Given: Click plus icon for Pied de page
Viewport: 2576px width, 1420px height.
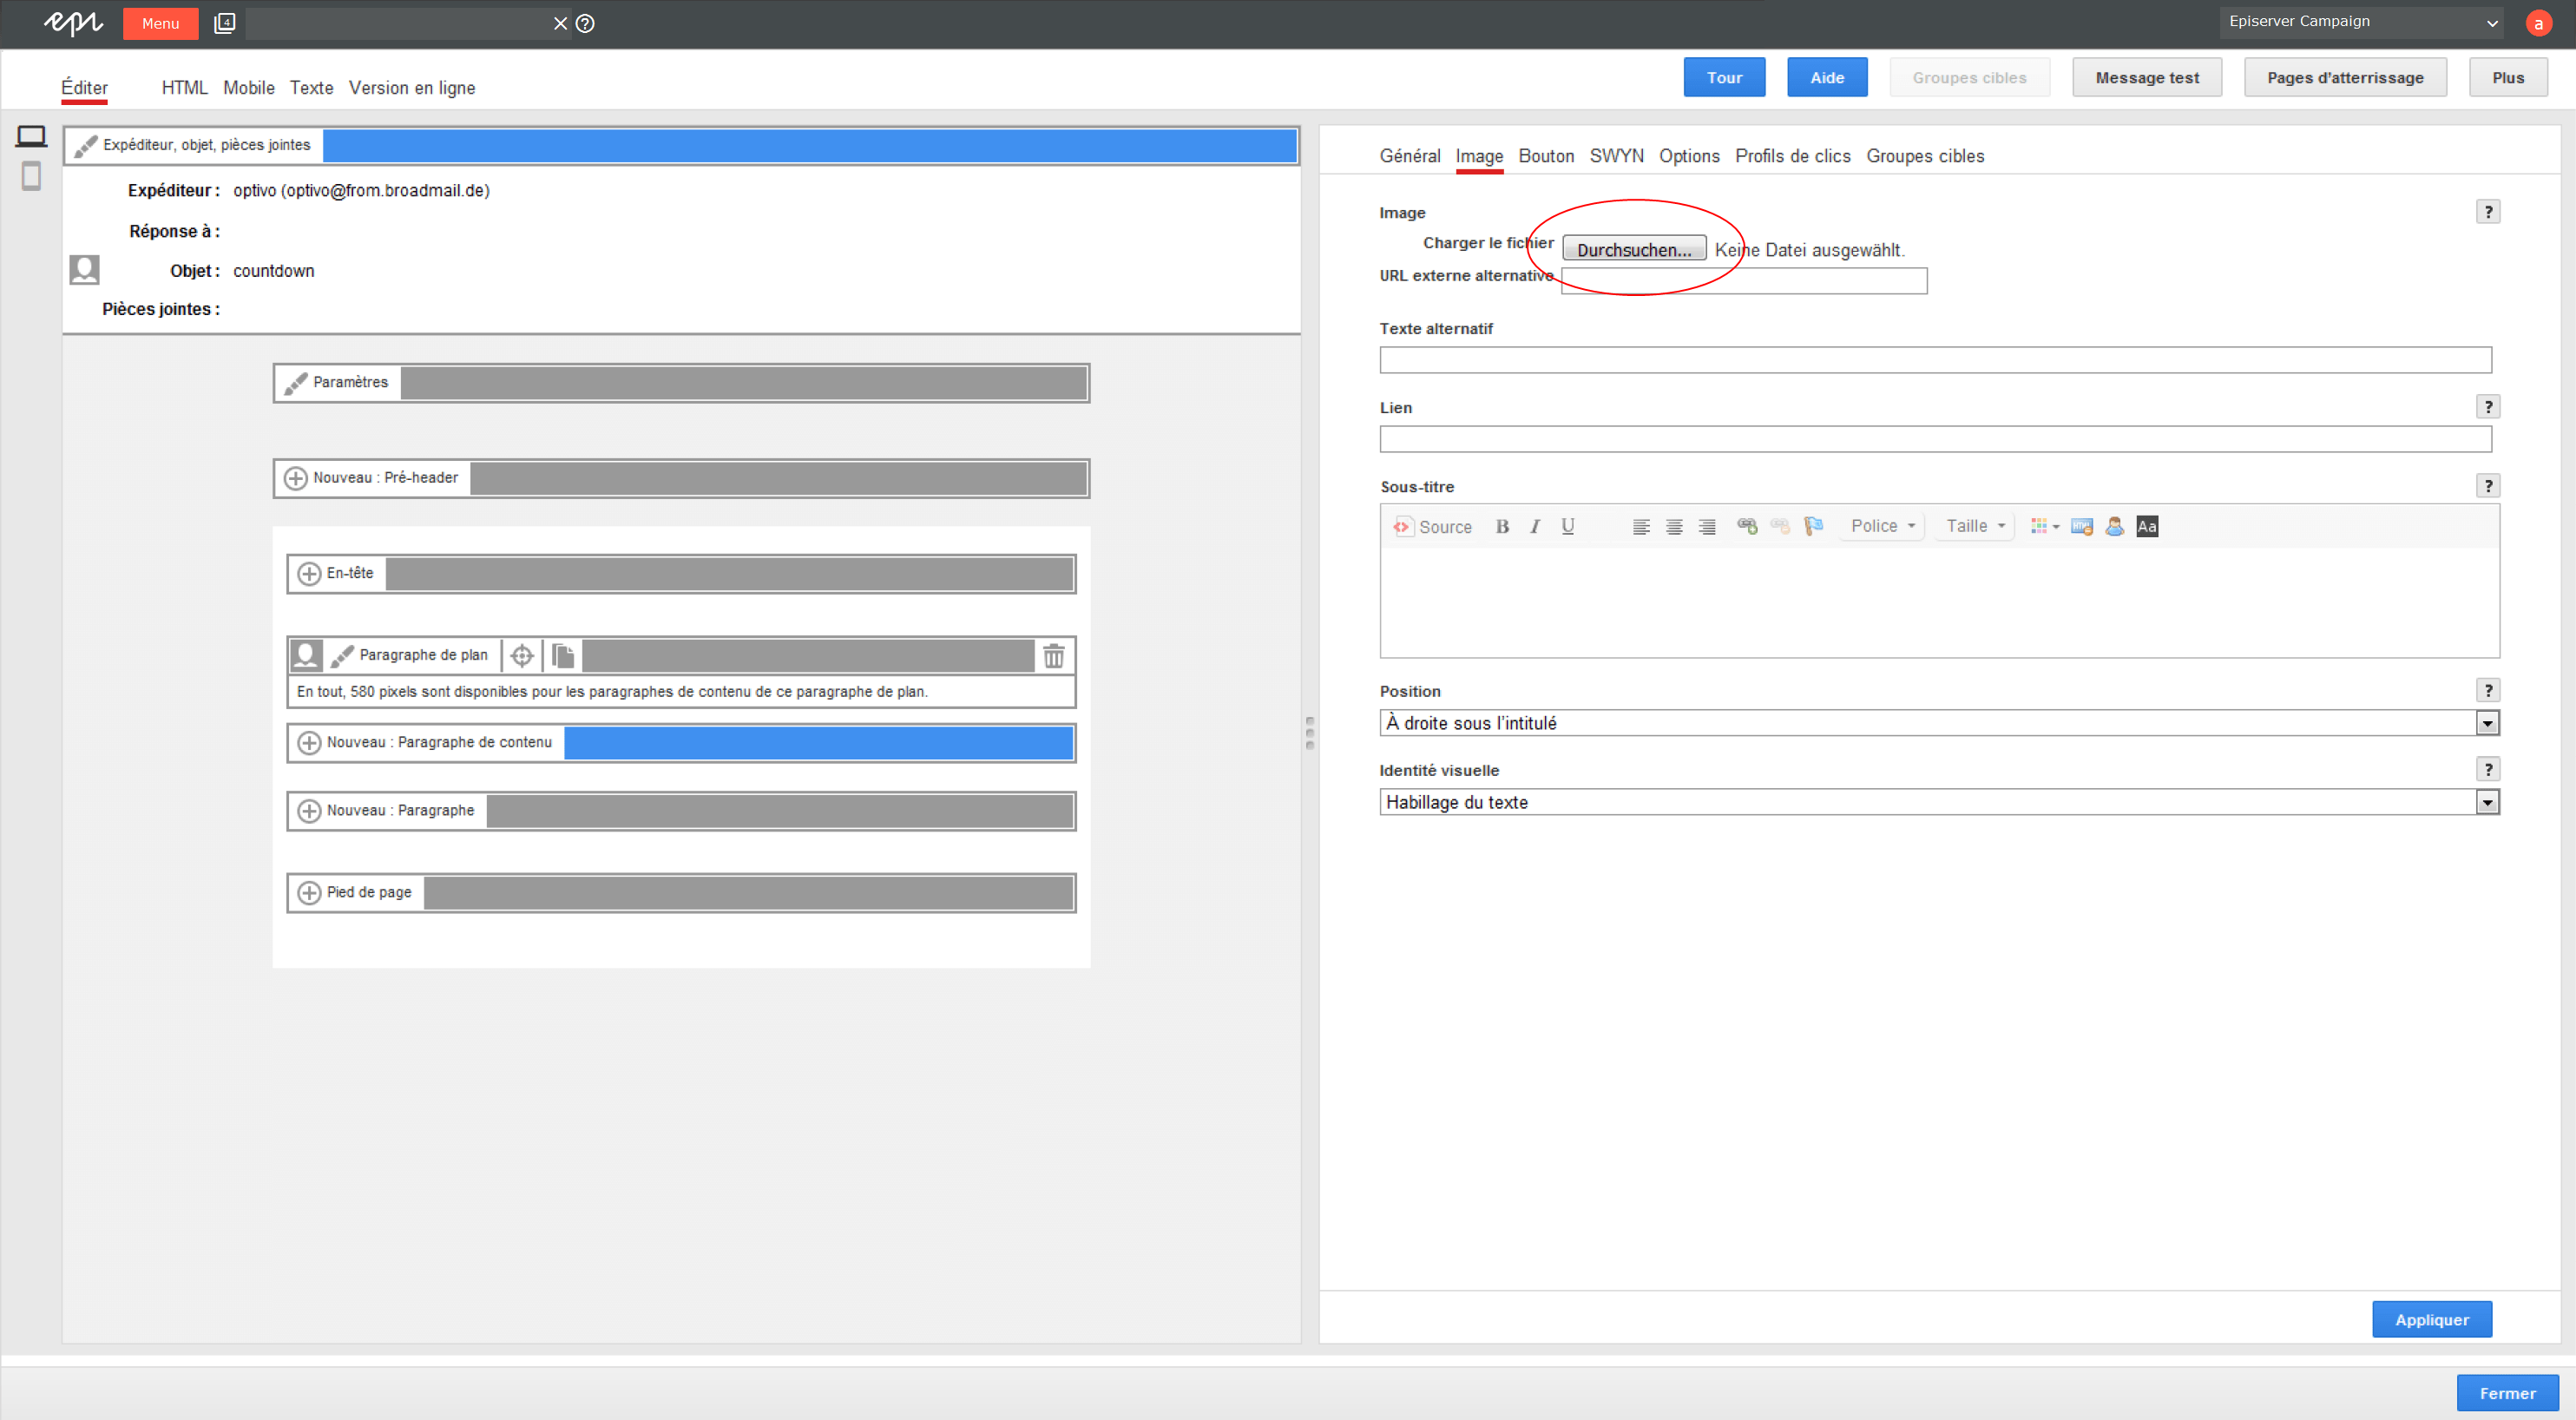Looking at the screenshot, I should (309, 893).
